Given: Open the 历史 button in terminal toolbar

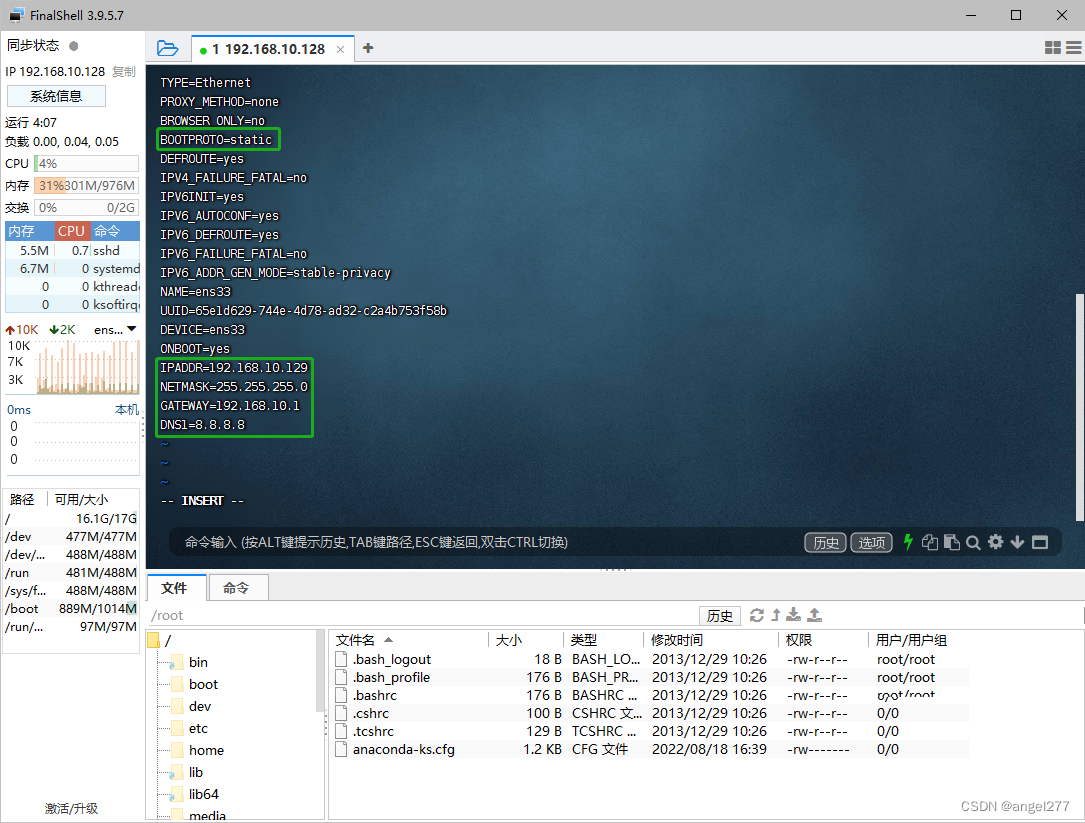Looking at the screenshot, I should pos(826,543).
